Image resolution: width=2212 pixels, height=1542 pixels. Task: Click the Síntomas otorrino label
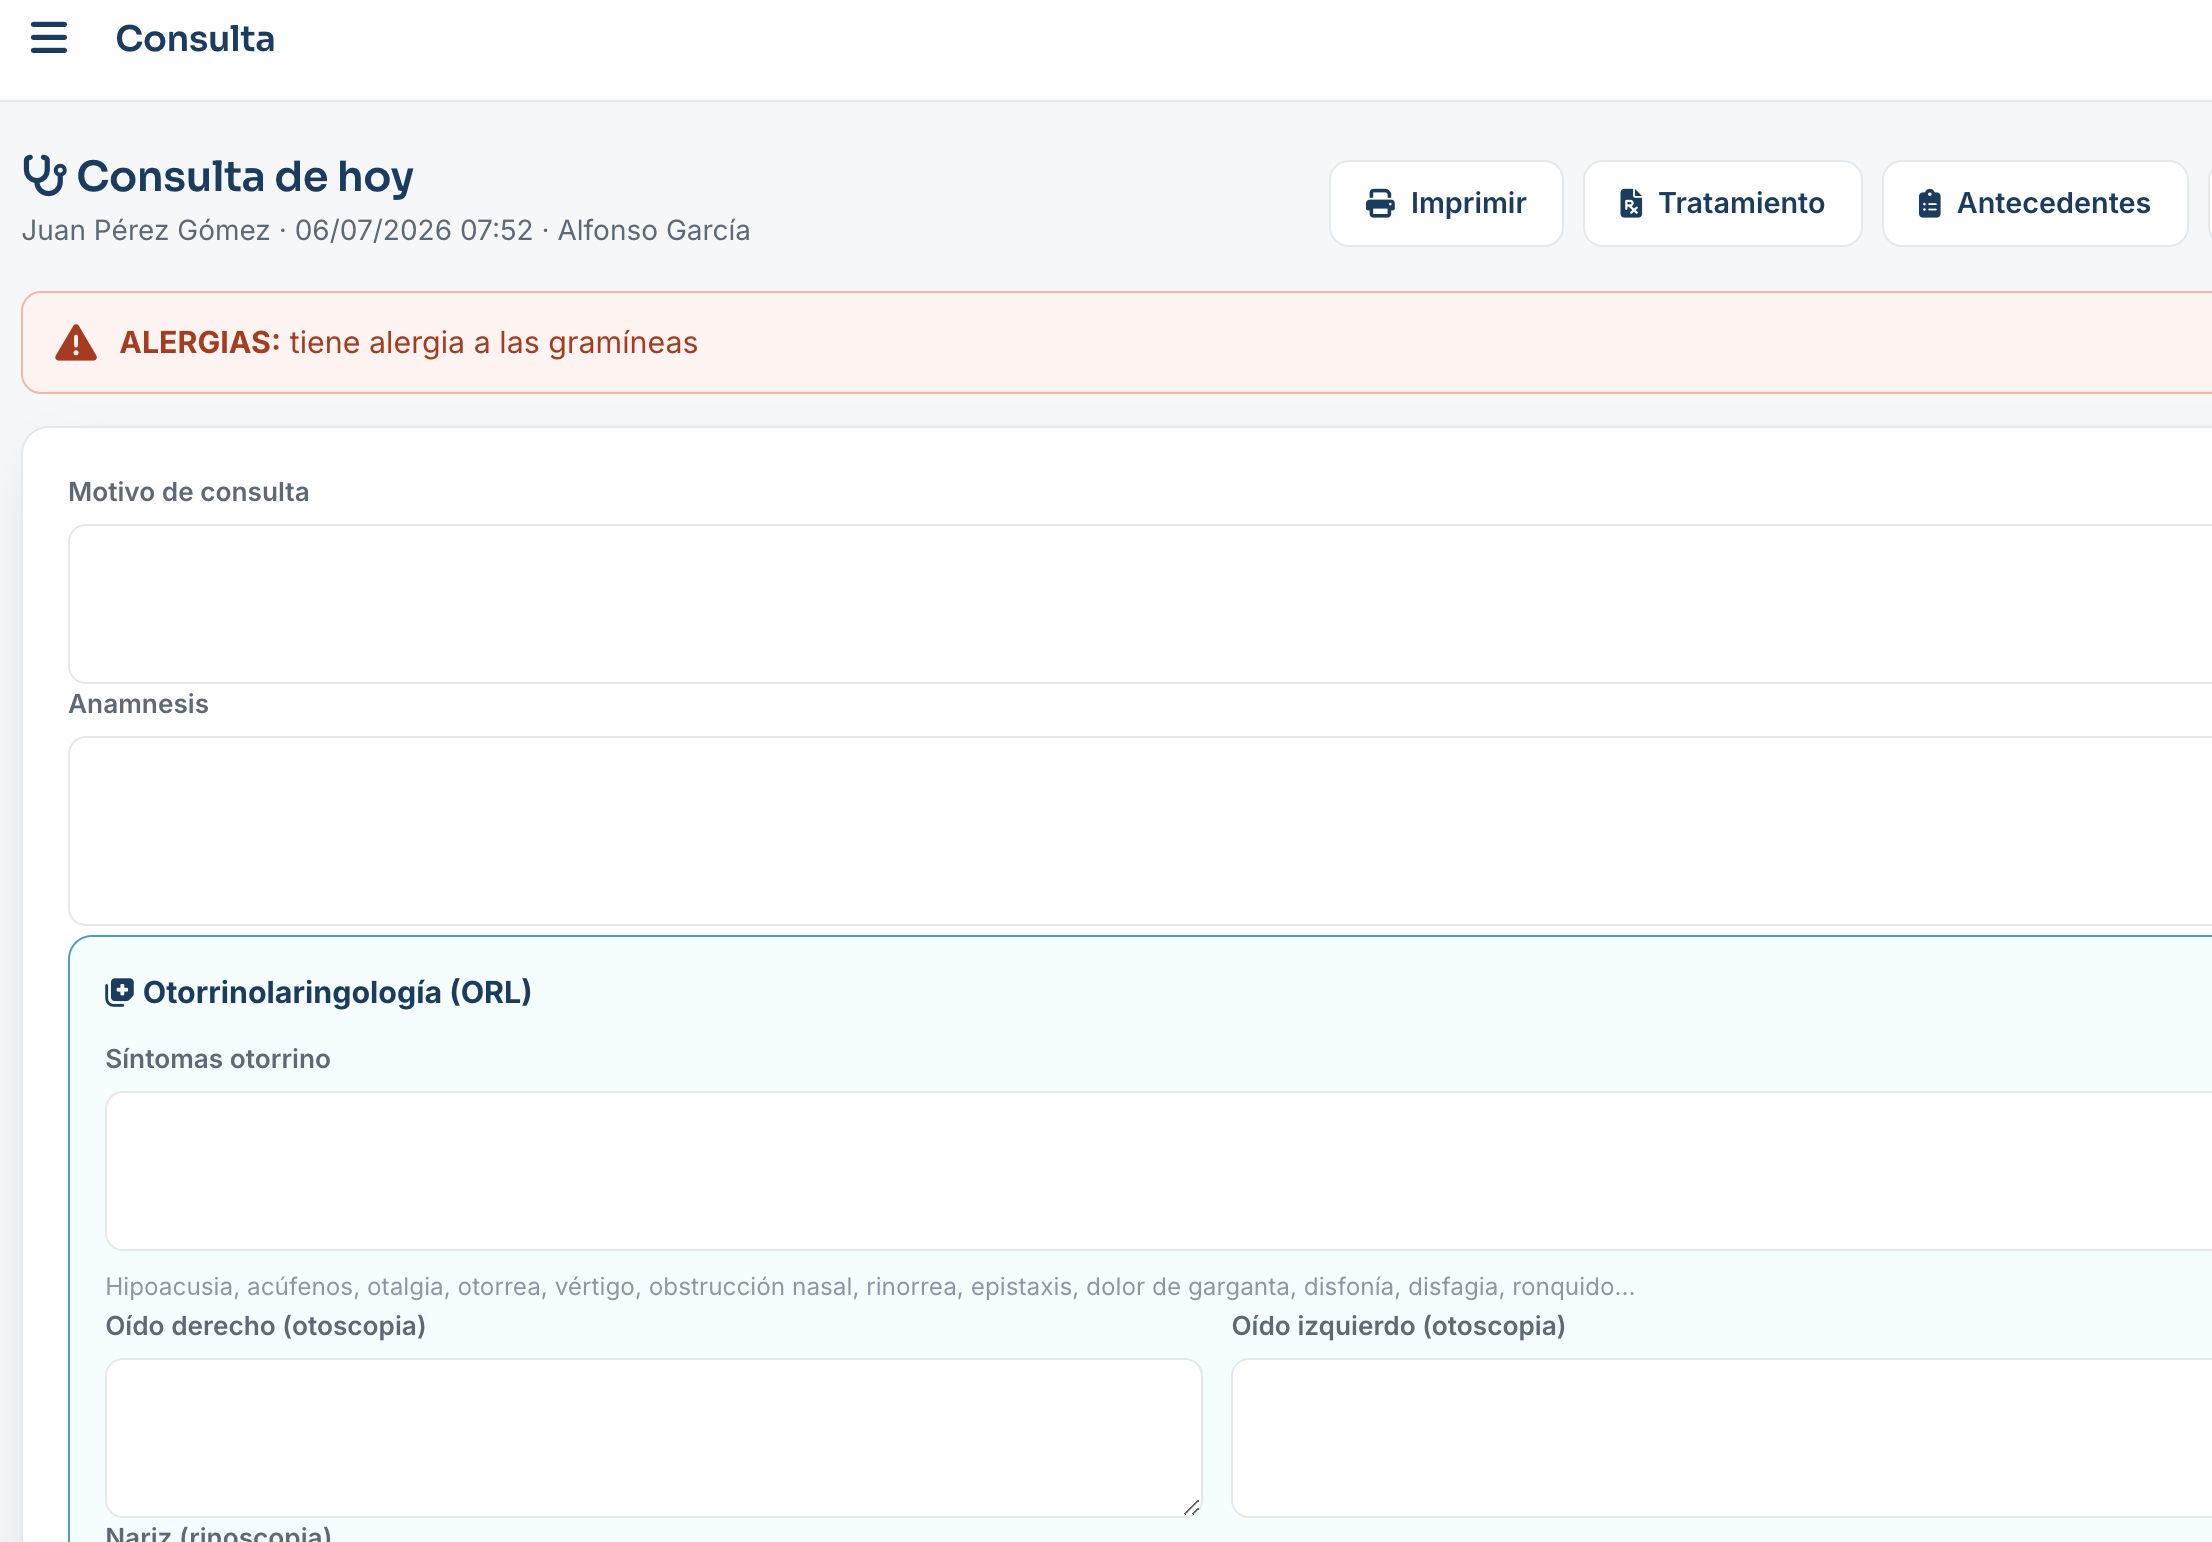(218, 1059)
